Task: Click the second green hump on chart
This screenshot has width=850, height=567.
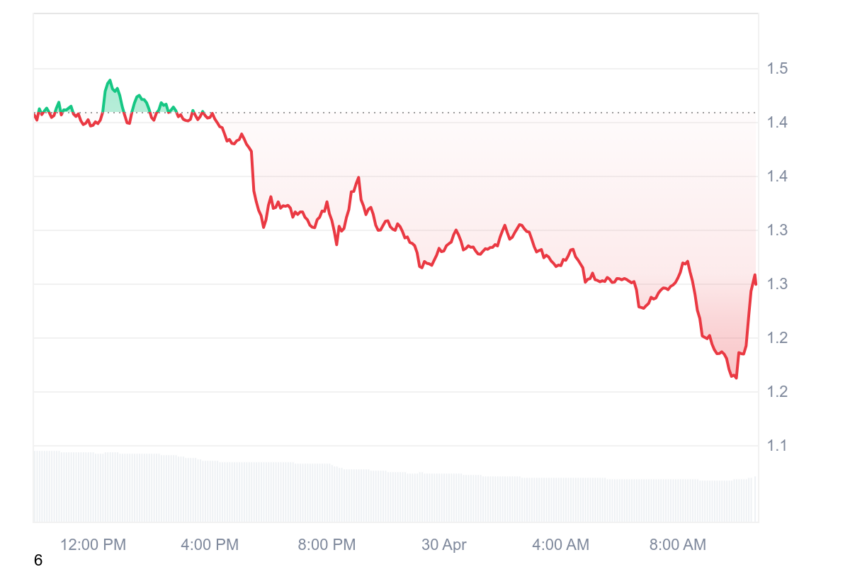Action: click(x=140, y=98)
